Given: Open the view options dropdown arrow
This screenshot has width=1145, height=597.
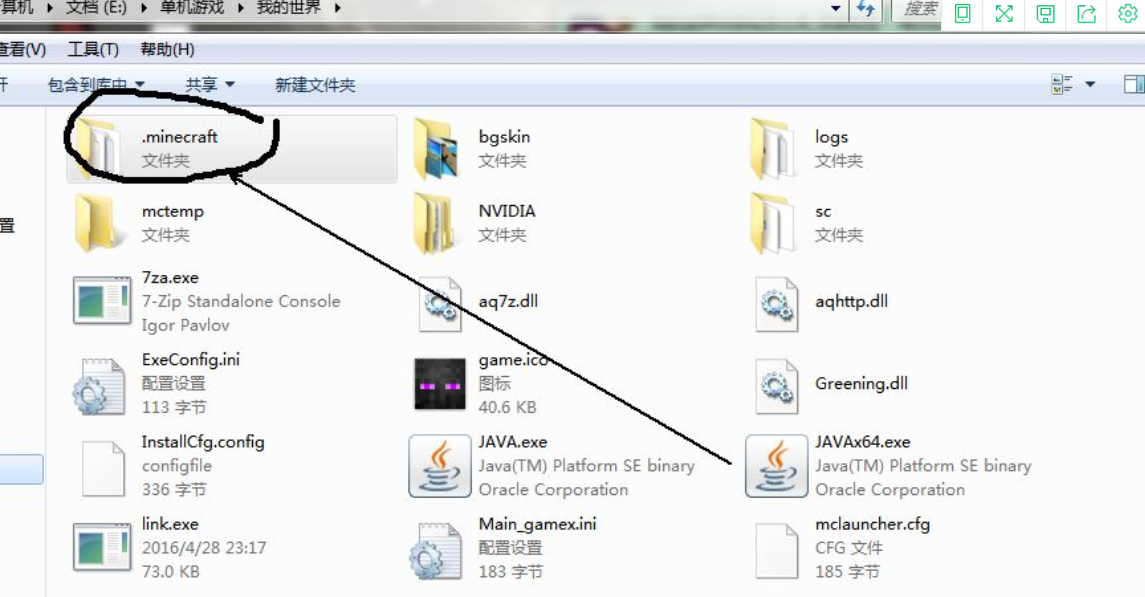Looking at the screenshot, I should 1090,85.
